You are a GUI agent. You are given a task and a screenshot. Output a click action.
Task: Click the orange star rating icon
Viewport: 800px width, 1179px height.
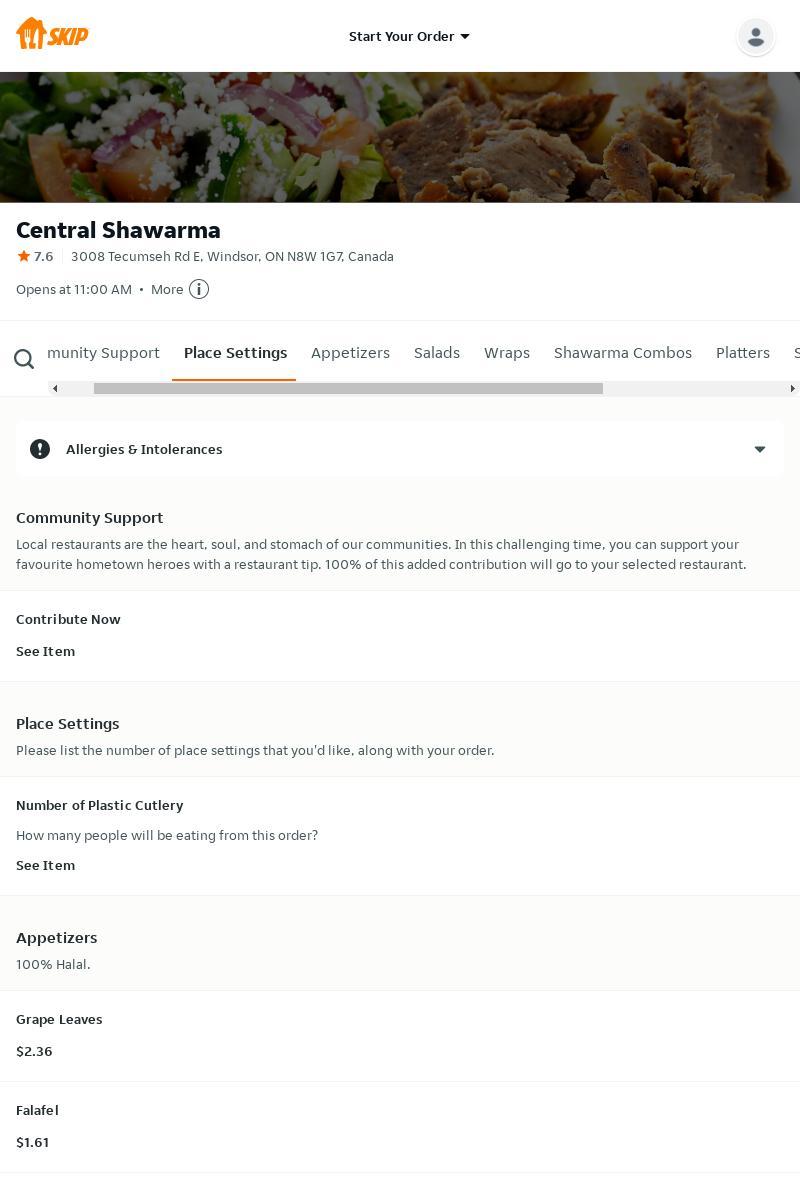(x=24, y=256)
